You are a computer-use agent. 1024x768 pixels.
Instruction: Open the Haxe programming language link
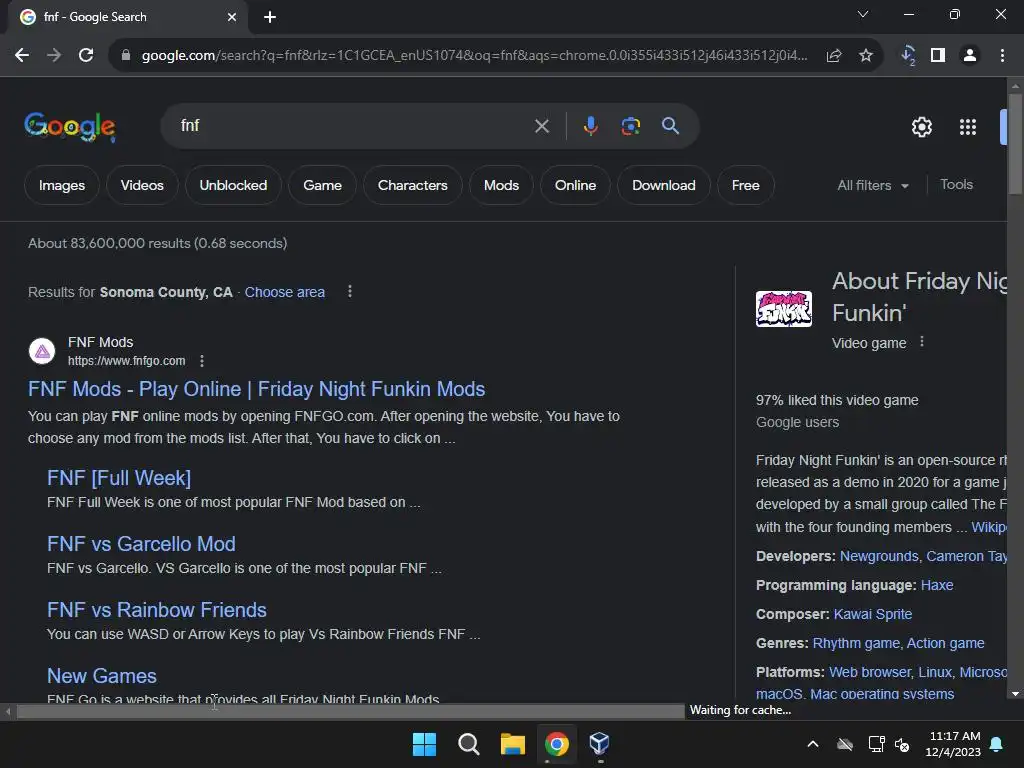(x=937, y=585)
